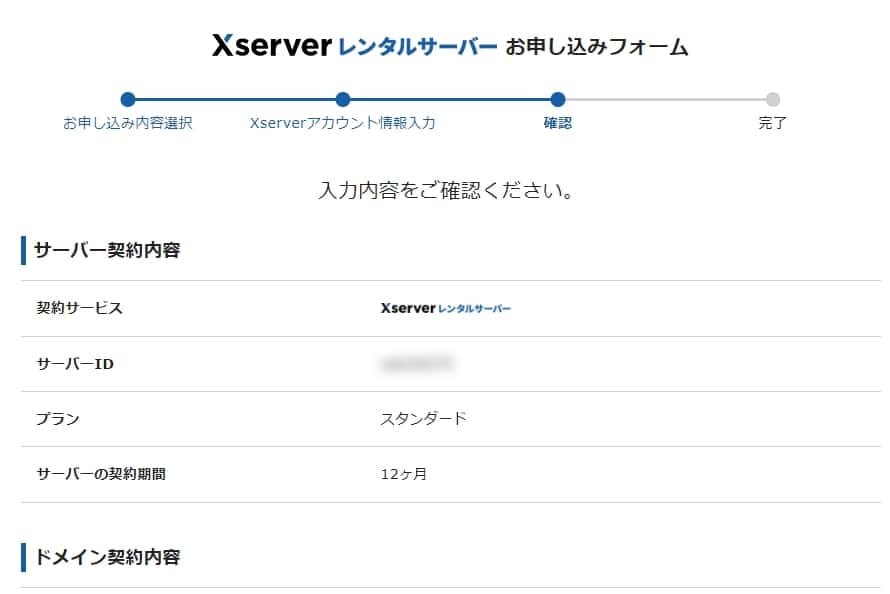
Task: Click the お申し込み内容選択 step circle
Action: (x=128, y=99)
